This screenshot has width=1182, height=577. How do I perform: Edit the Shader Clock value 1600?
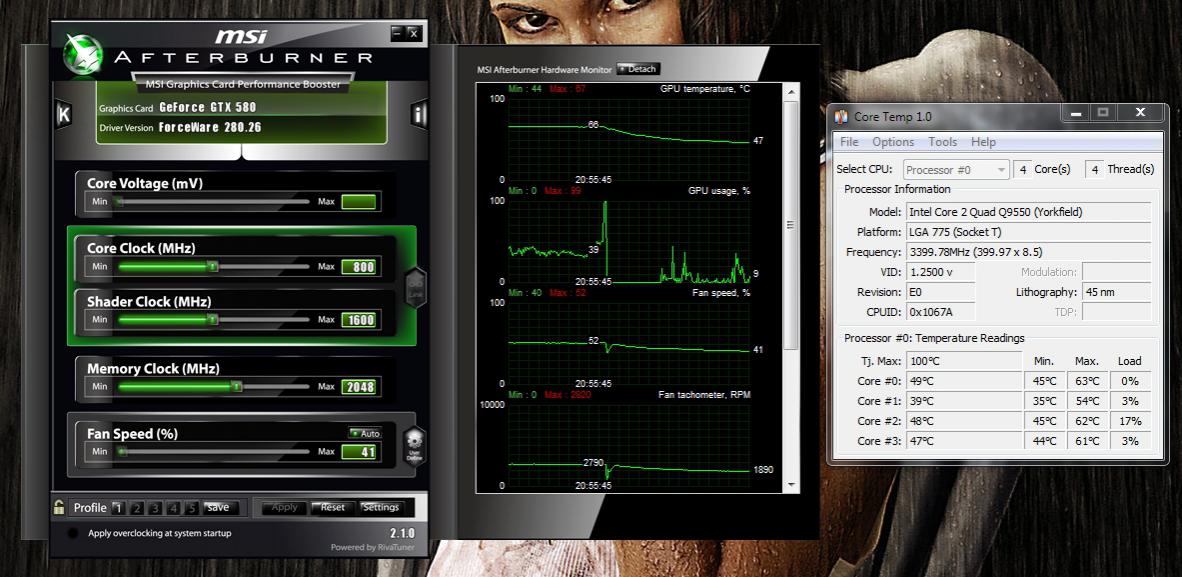[x=358, y=320]
